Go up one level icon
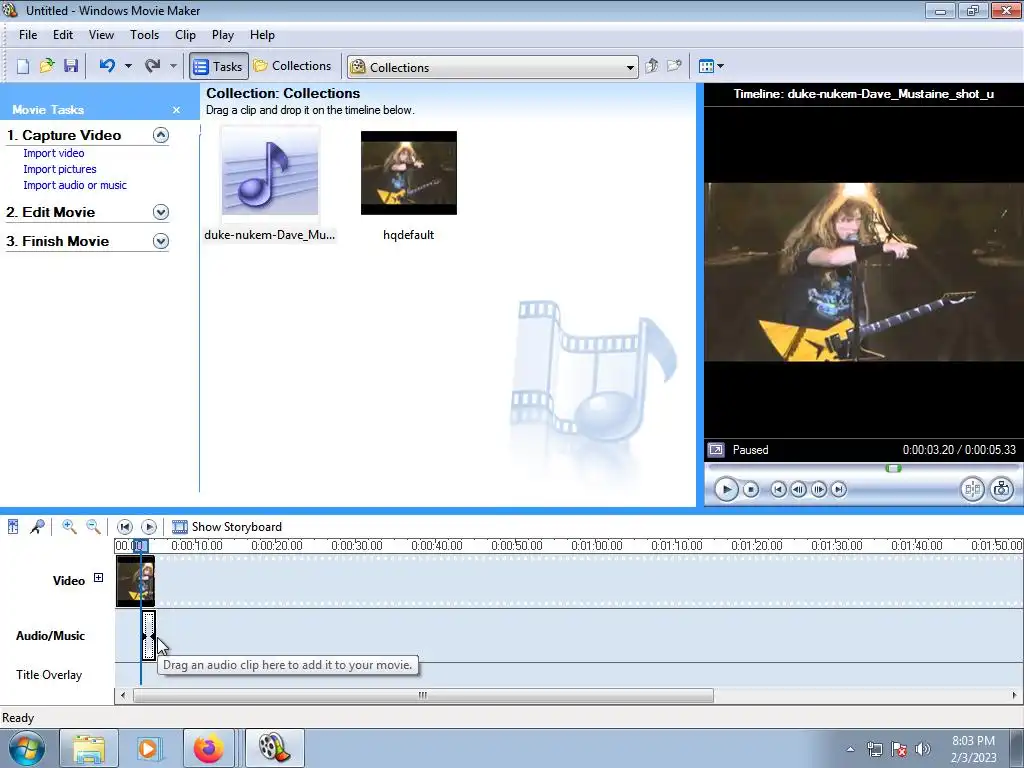Viewport: 1024px width, 768px height. point(651,66)
